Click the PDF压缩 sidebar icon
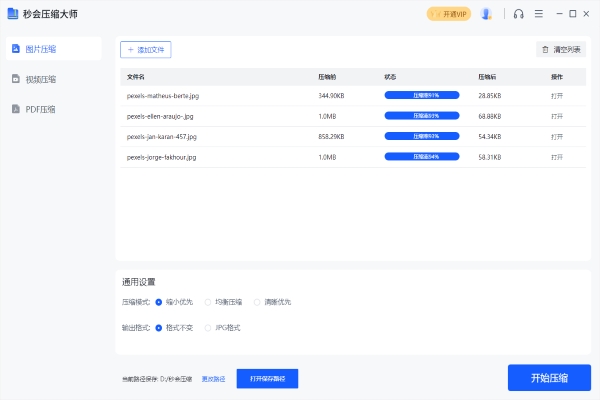The image size is (600, 400). click(x=15, y=108)
